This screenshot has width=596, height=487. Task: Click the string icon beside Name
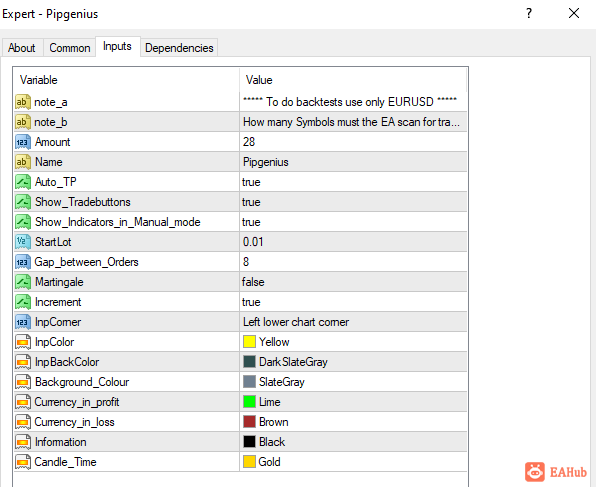[23, 162]
